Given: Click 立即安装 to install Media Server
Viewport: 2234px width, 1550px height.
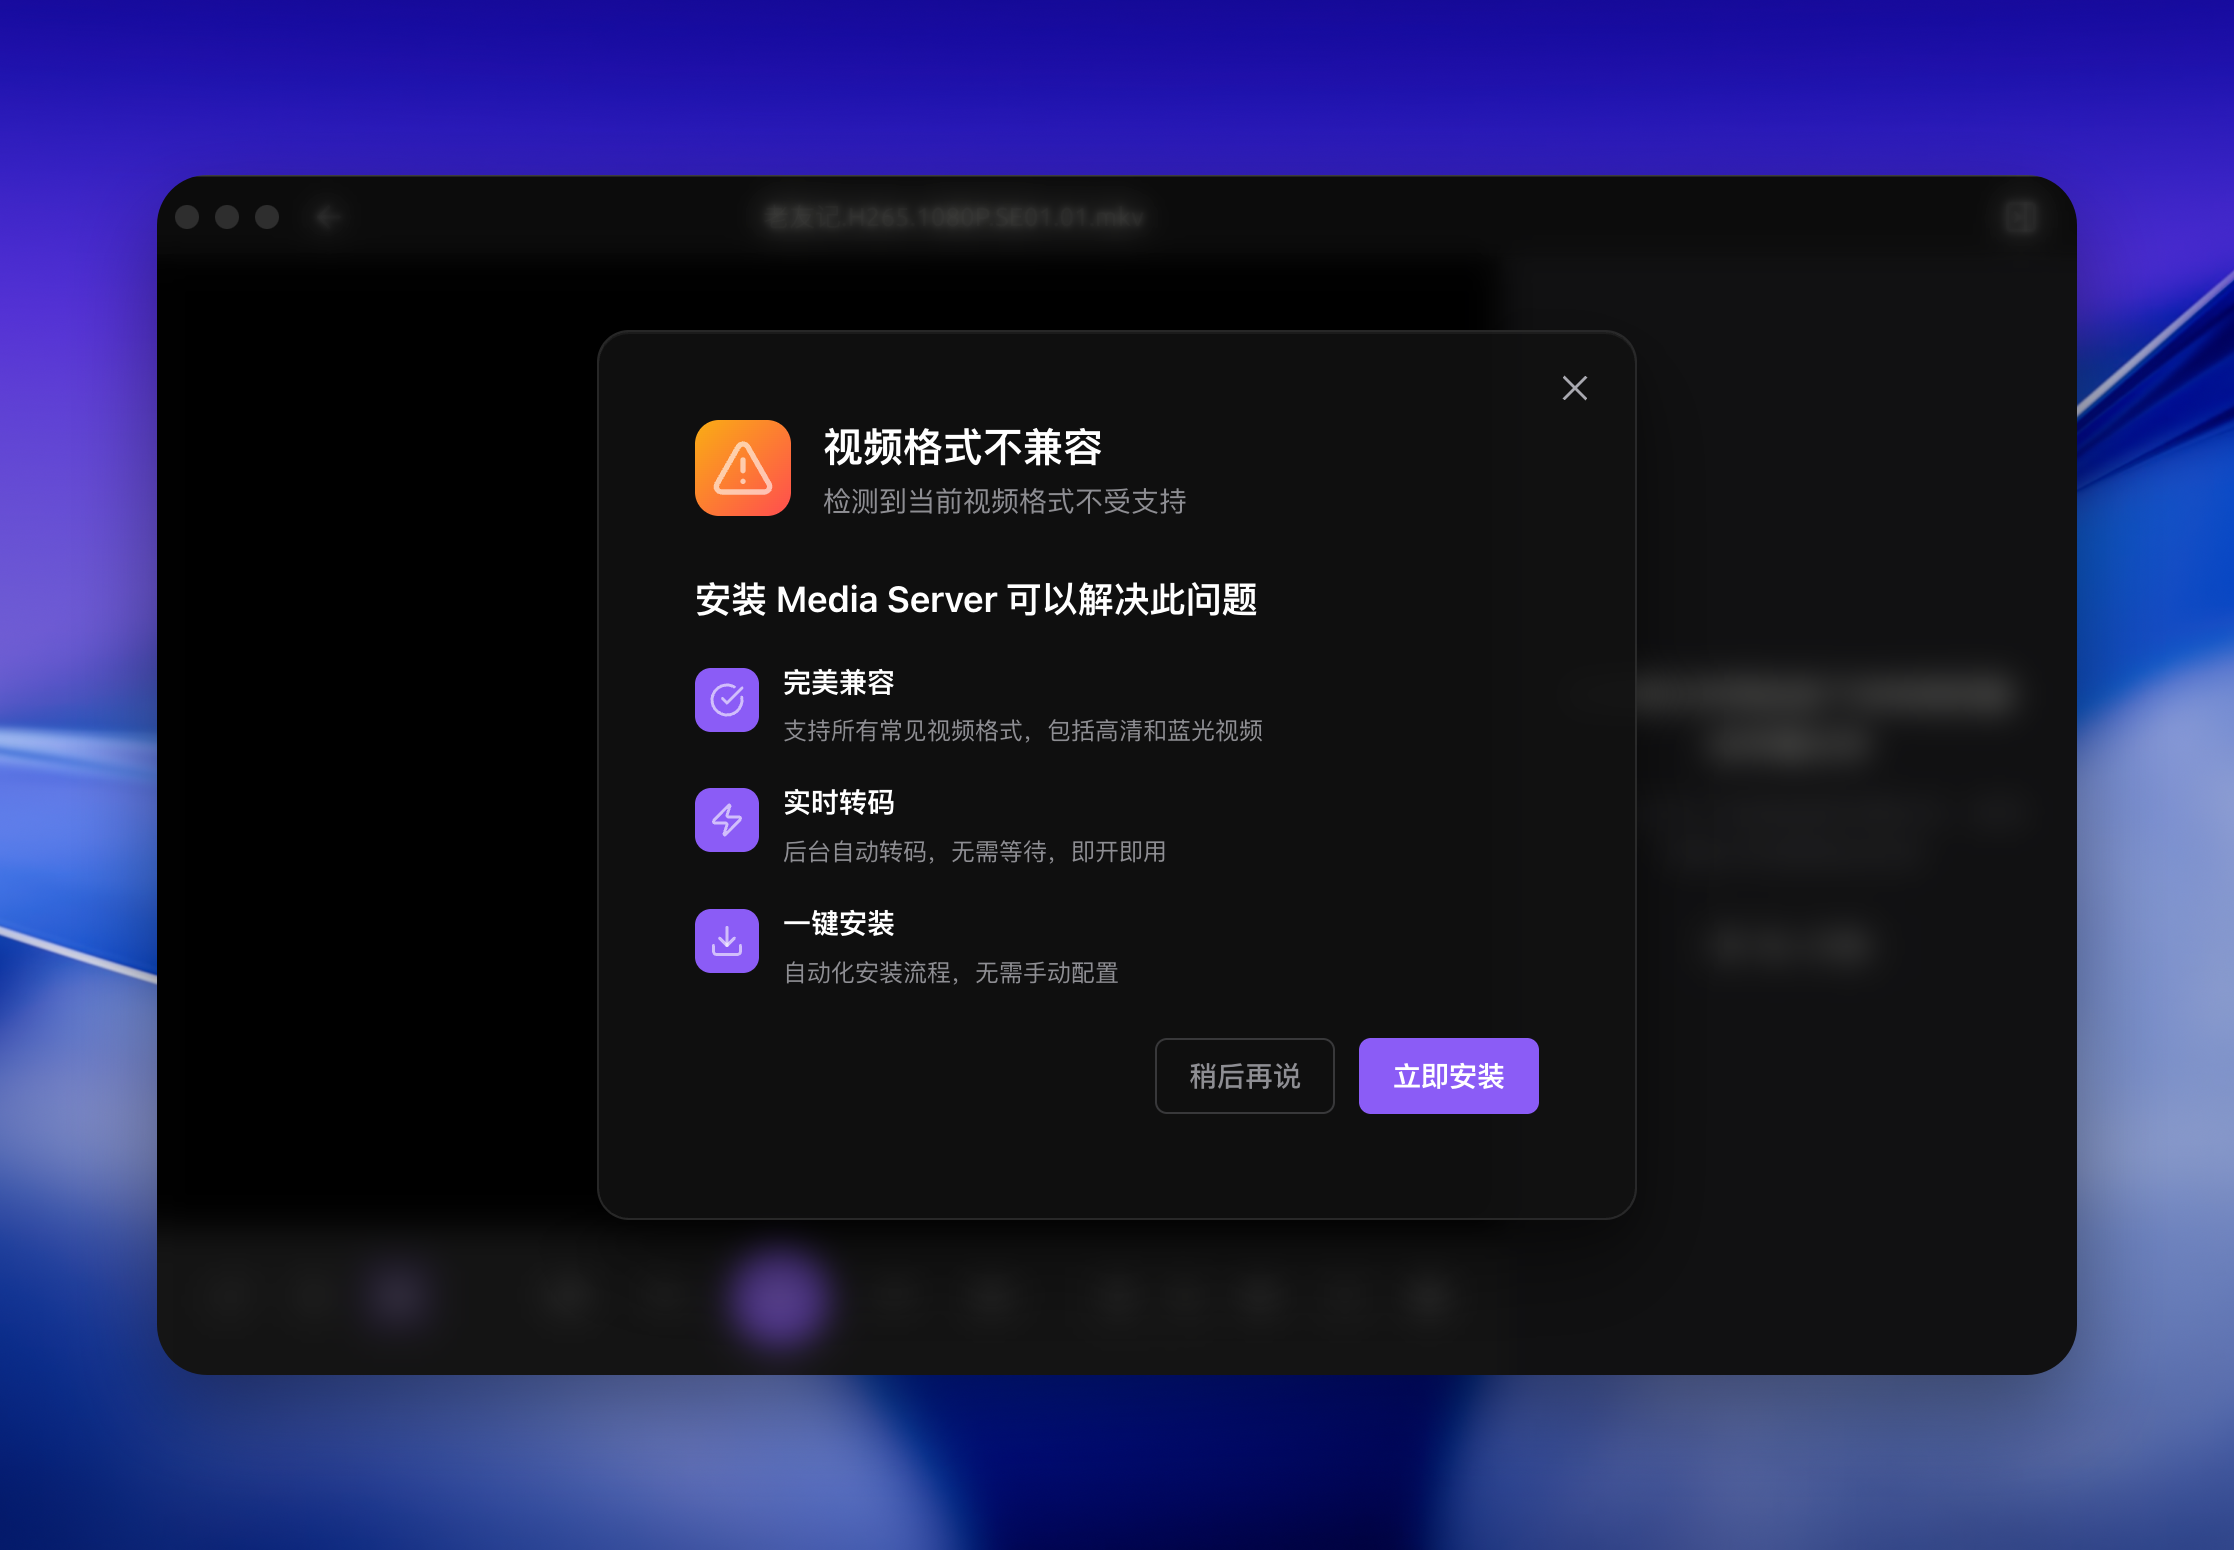Looking at the screenshot, I should [x=1448, y=1076].
